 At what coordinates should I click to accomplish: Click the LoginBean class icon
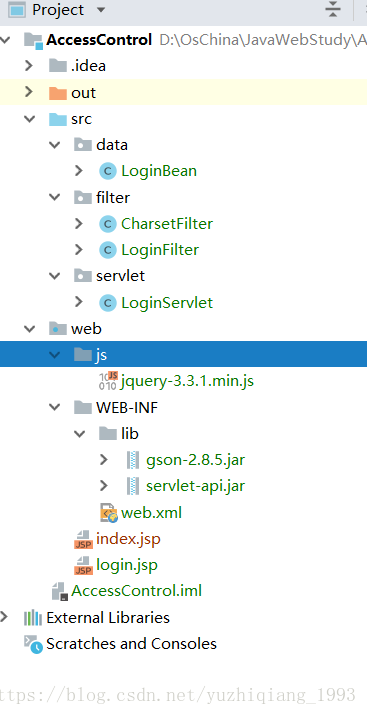point(108,171)
